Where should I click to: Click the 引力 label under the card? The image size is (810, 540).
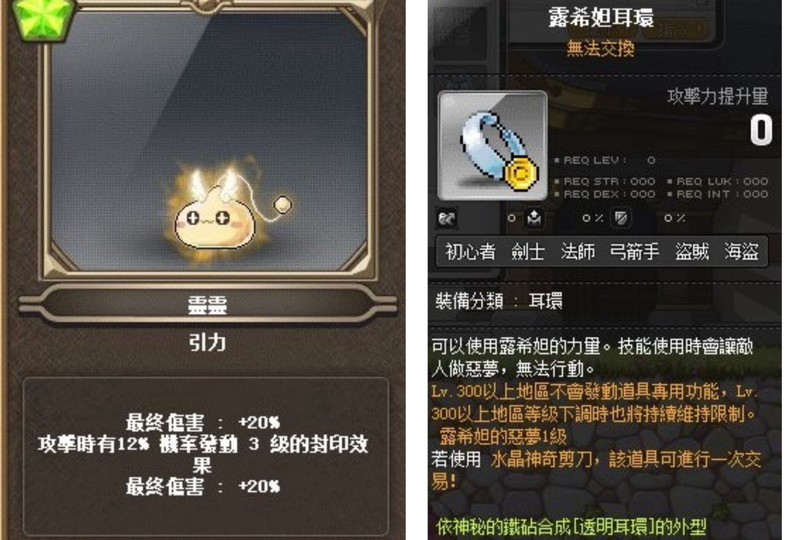[207, 342]
